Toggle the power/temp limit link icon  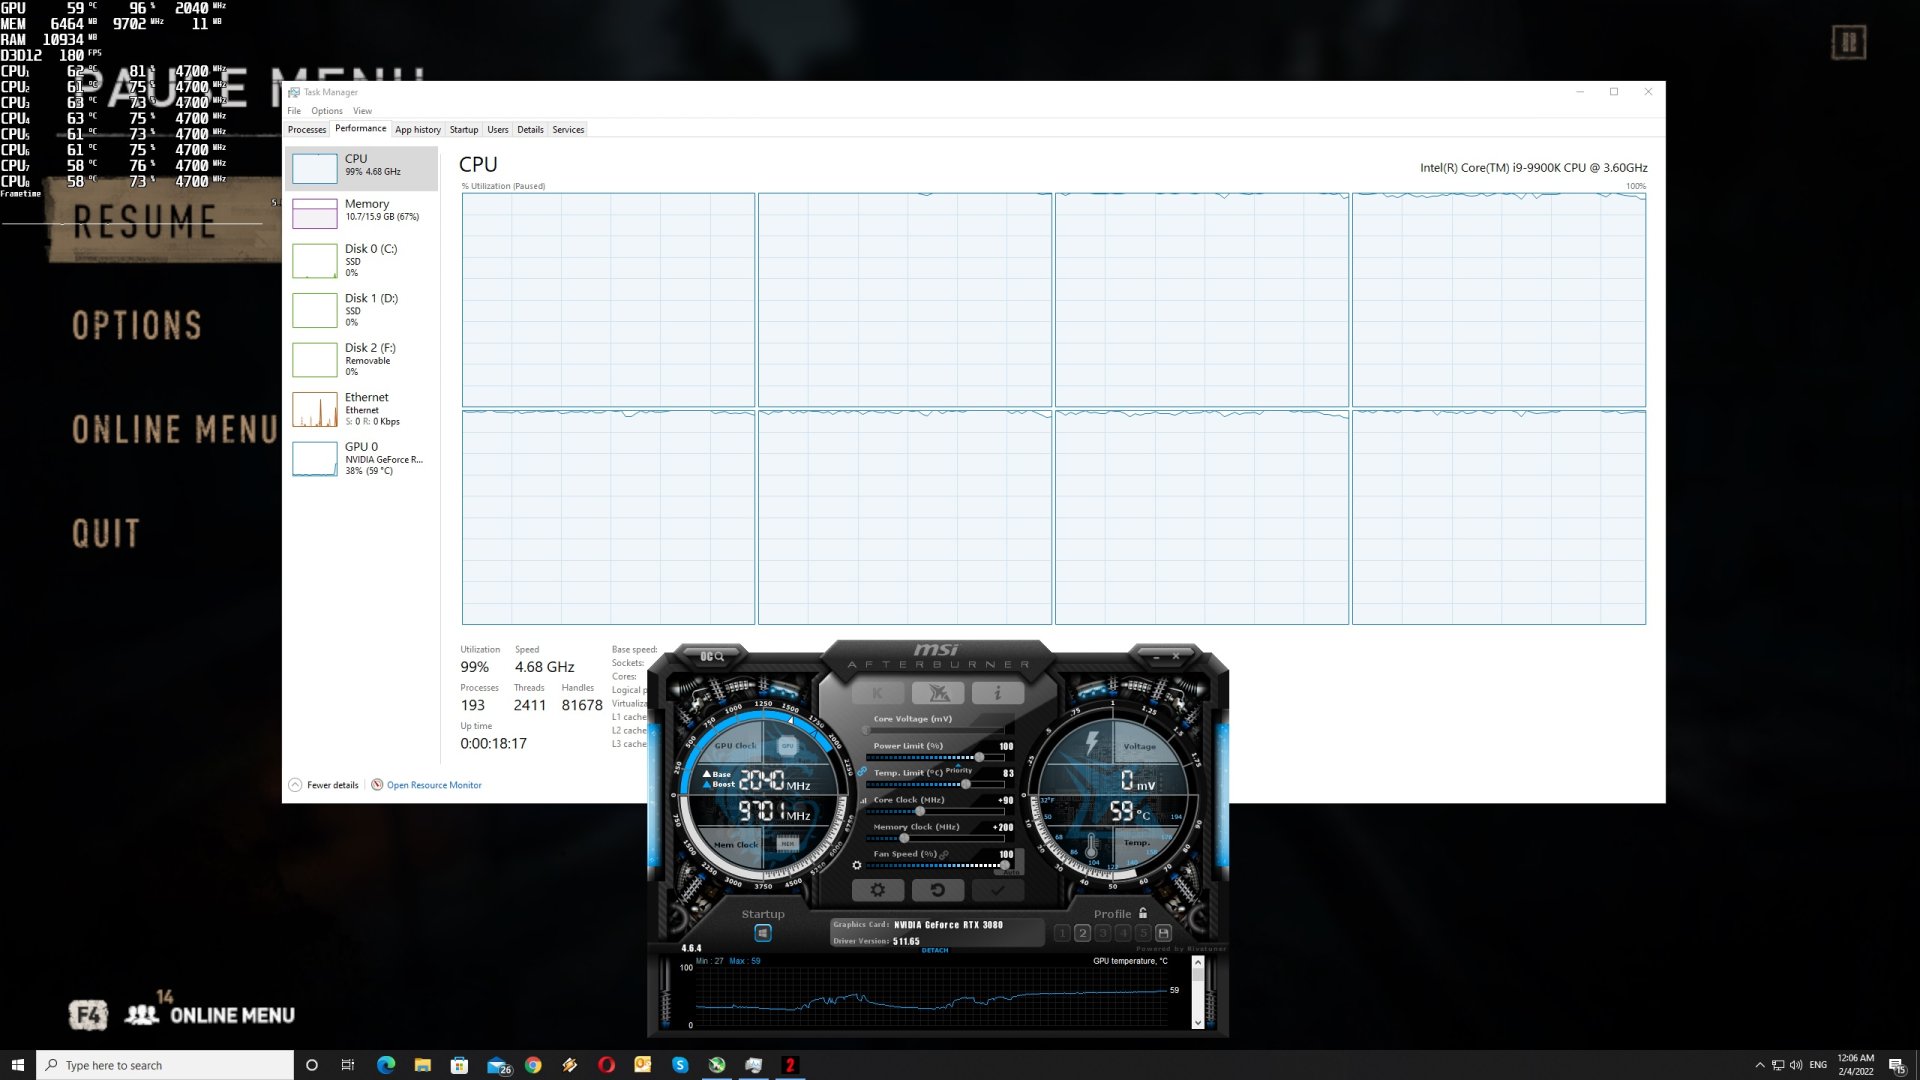(x=861, y=771)
